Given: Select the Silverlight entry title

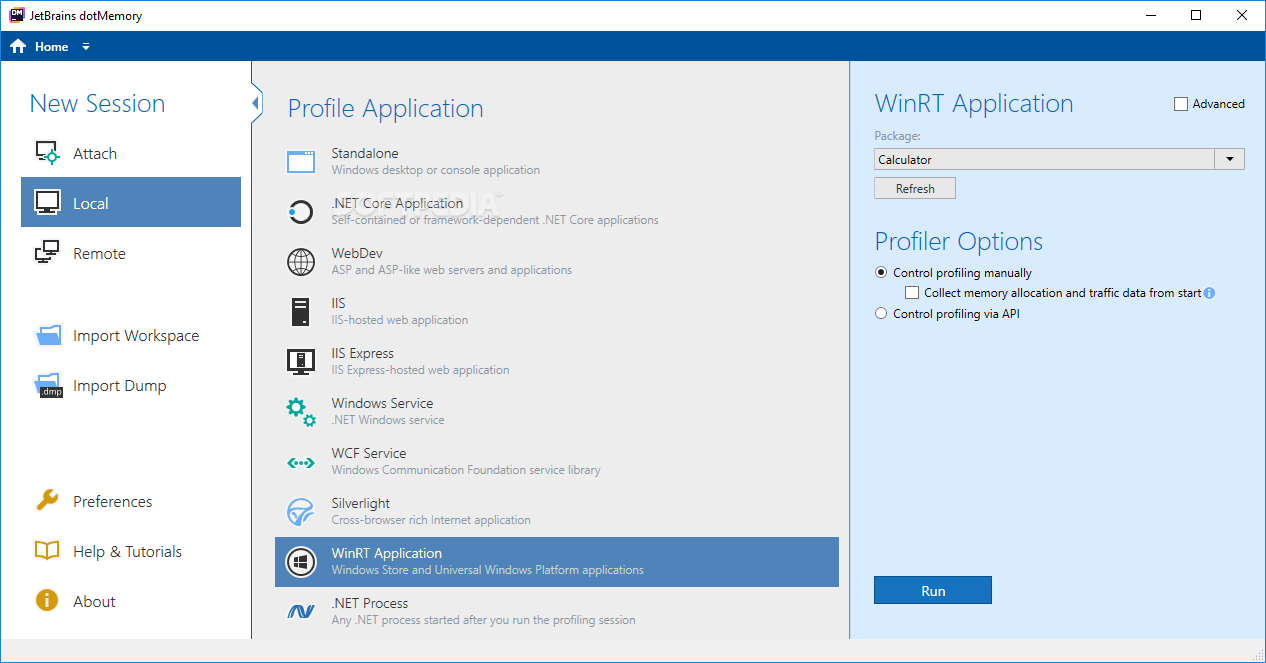Looking at the screenshot, I should point(361,503).
